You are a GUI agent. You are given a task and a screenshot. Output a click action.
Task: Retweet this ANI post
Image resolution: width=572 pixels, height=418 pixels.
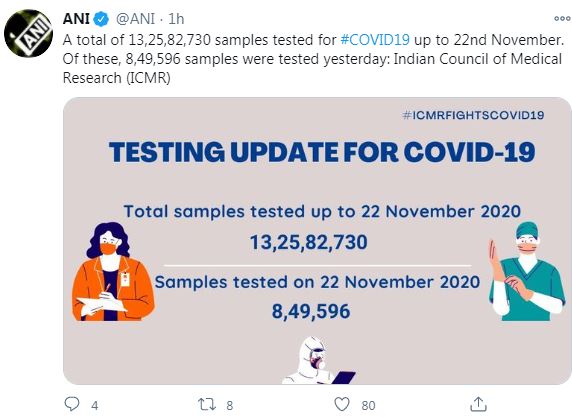pos(207,405)
